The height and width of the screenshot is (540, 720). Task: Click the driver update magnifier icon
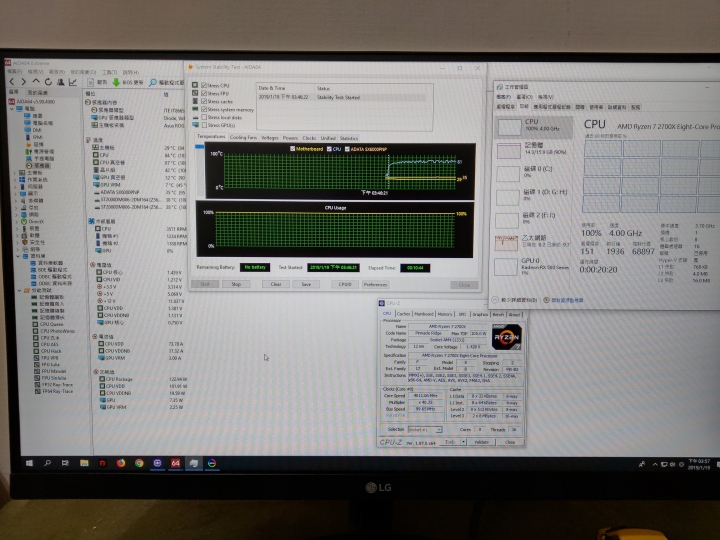click(x=153, y=82)
